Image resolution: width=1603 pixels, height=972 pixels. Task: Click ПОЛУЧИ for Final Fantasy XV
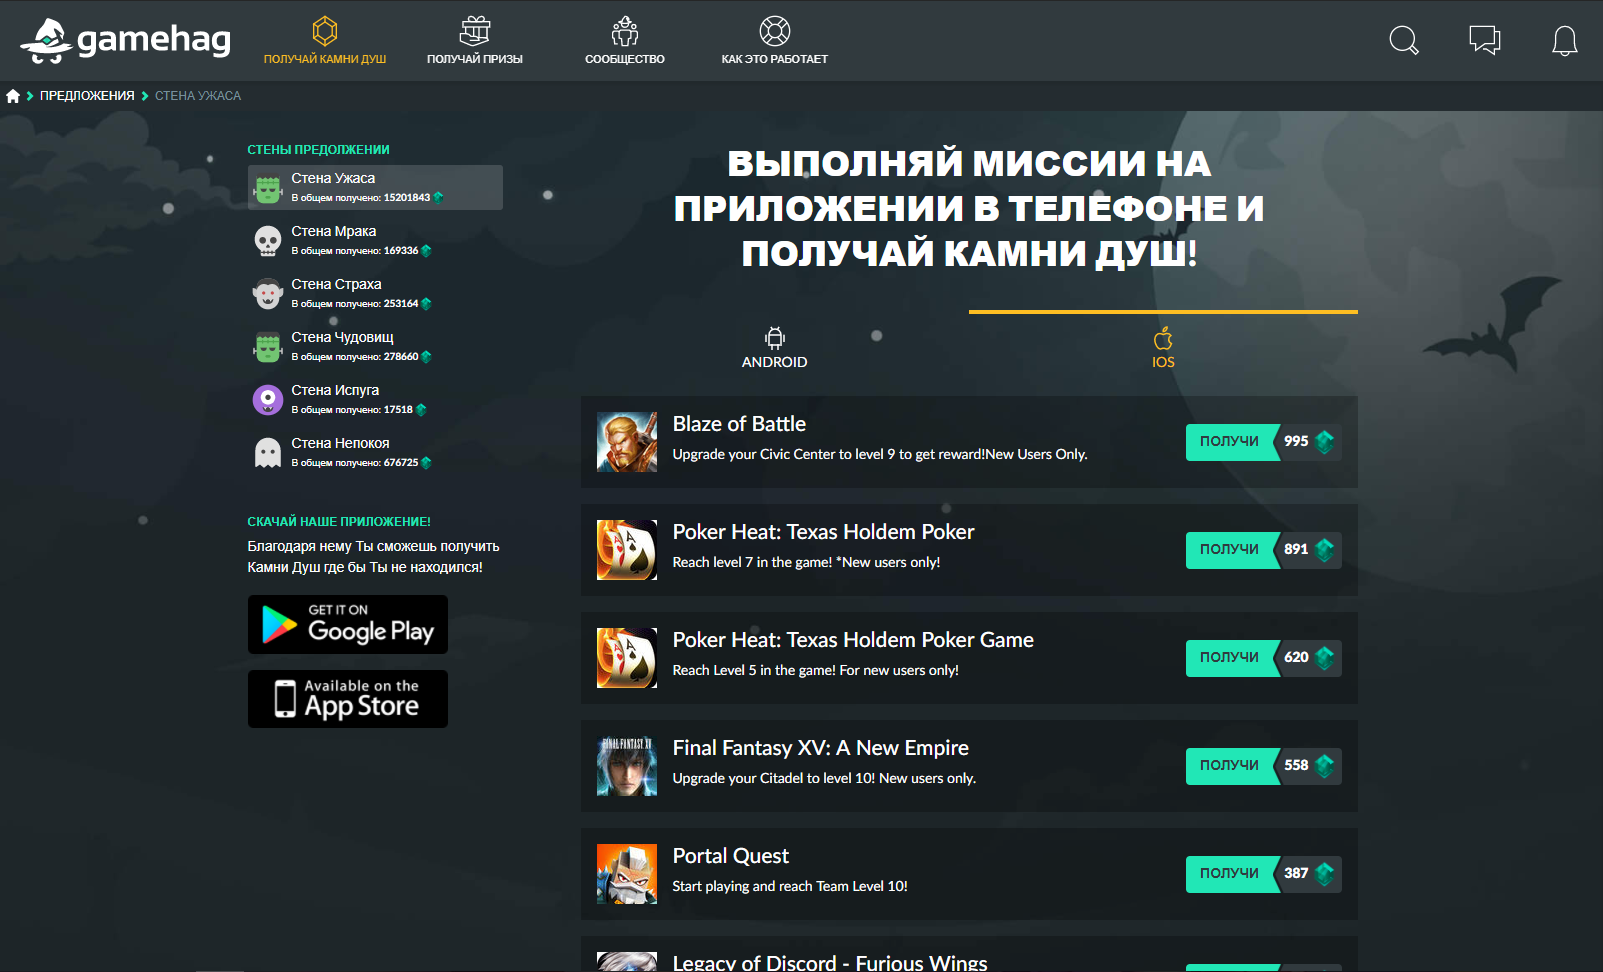[x=1230, y=766]
